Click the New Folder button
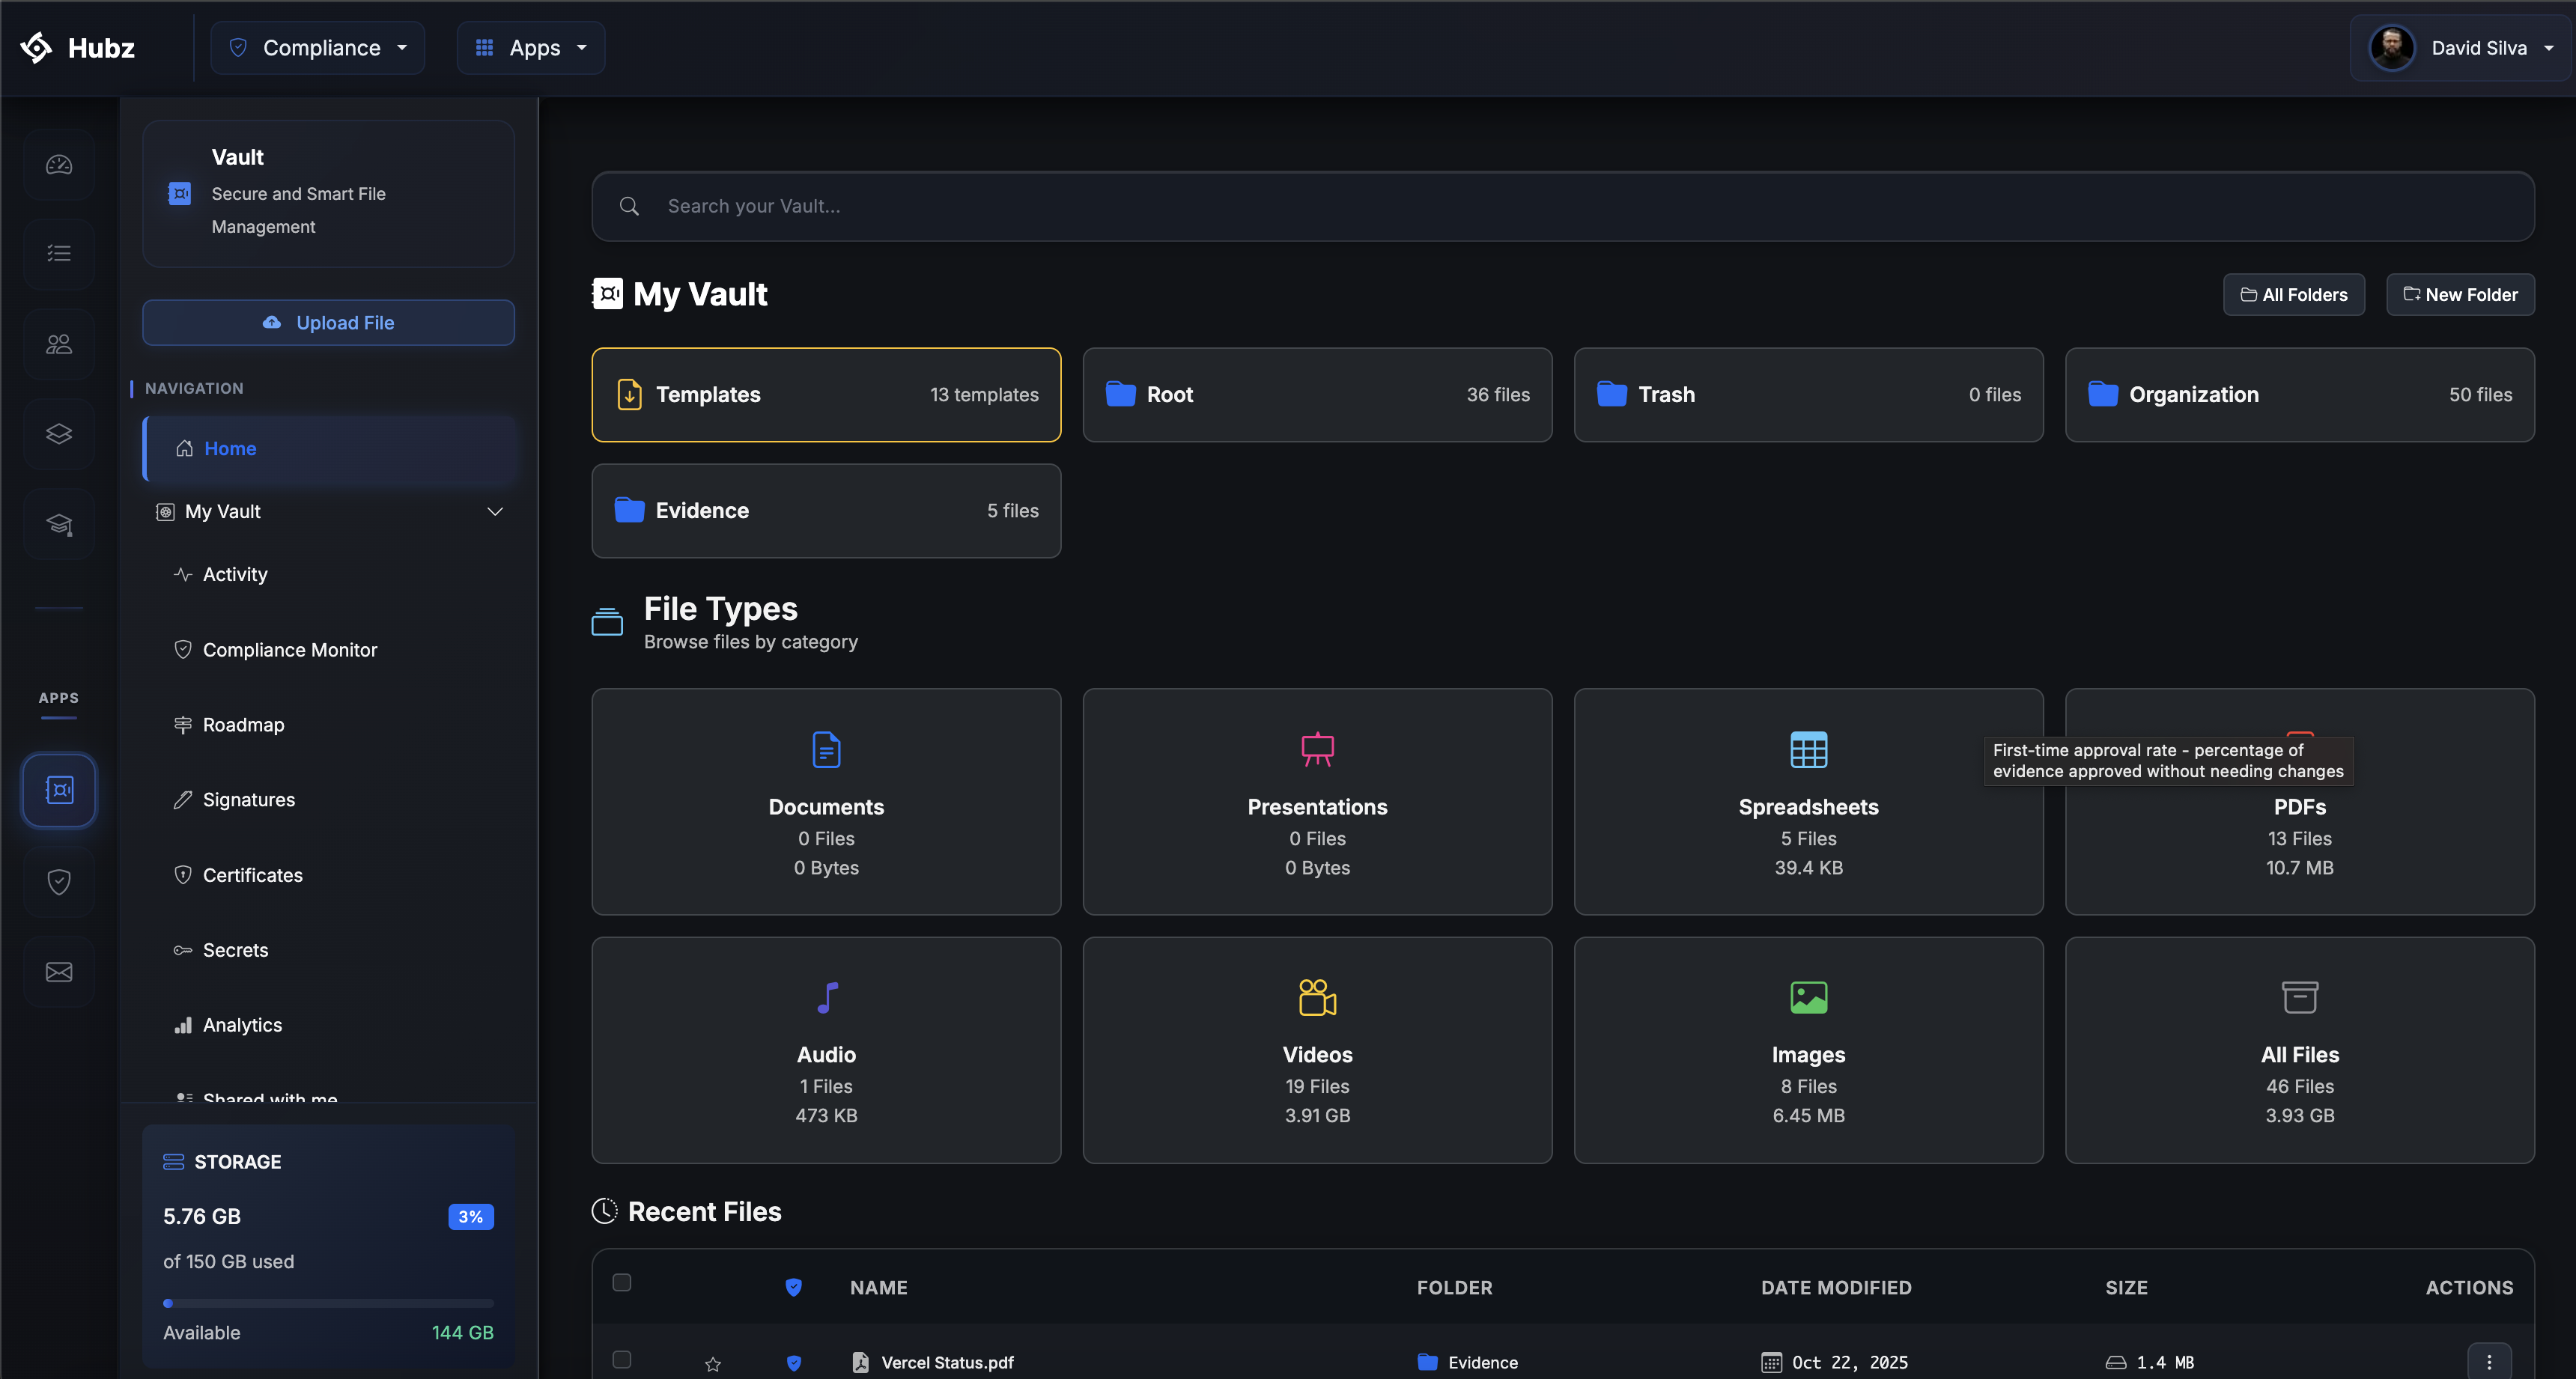 pos(2460,295)
